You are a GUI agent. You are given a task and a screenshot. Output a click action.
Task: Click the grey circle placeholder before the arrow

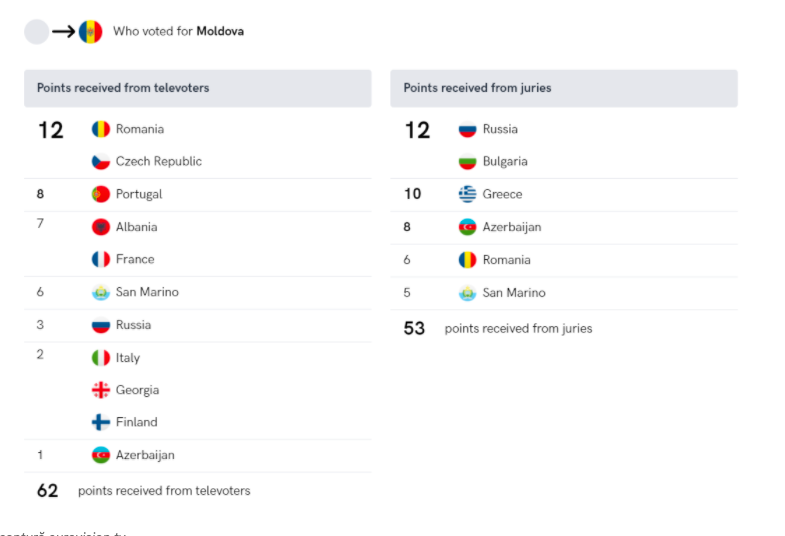click(x=37, y=32)
